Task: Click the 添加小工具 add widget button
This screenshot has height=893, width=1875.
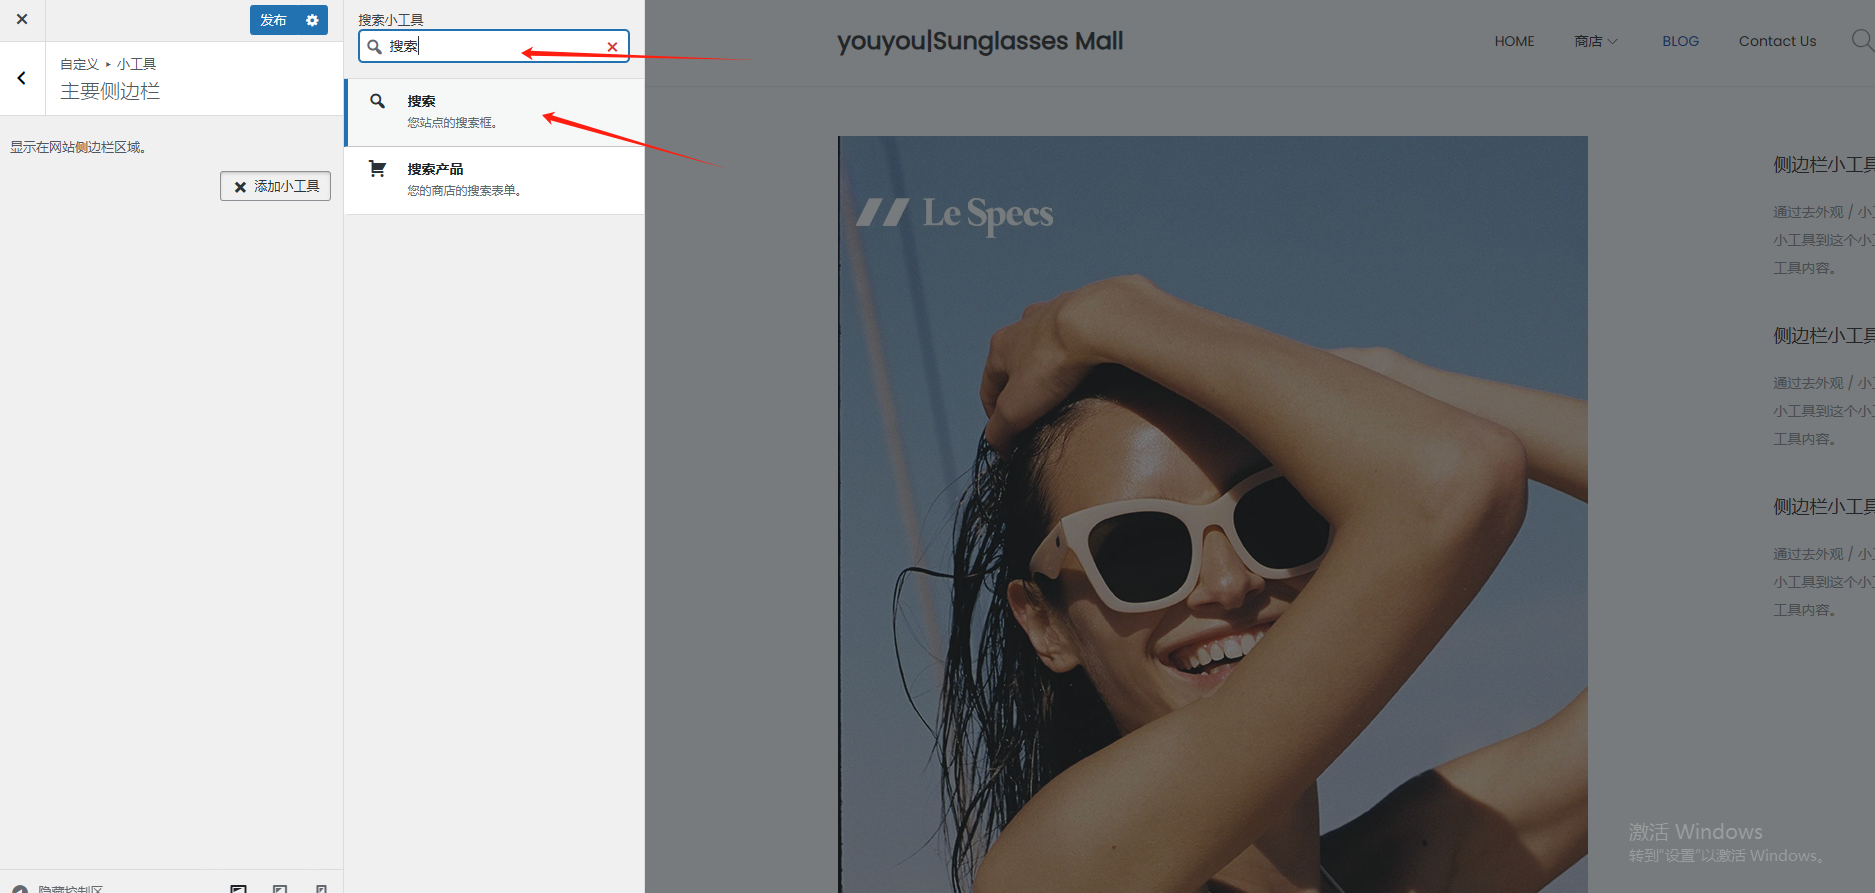Action: coord(275,186)
